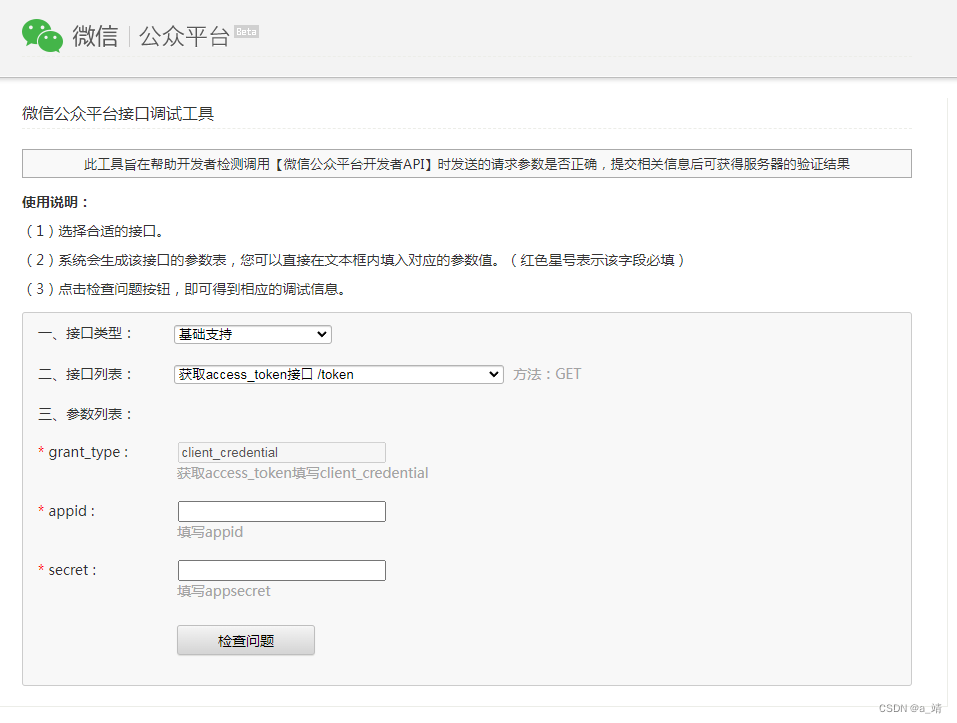Click the 三、参数列表 label
Image resolution: width=957 pixels, height=723 pixels.
(85, 414)
